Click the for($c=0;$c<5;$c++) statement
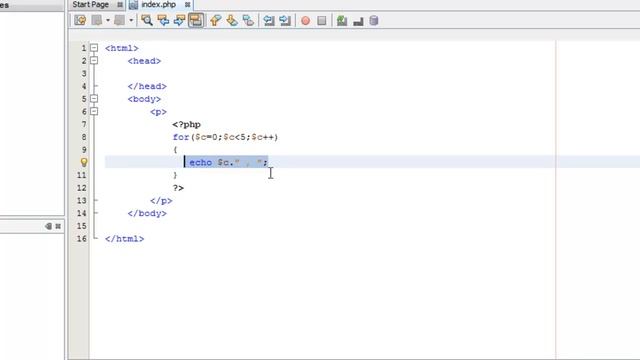This screenshot has width=640, height=360. click(x=225, y=137)
